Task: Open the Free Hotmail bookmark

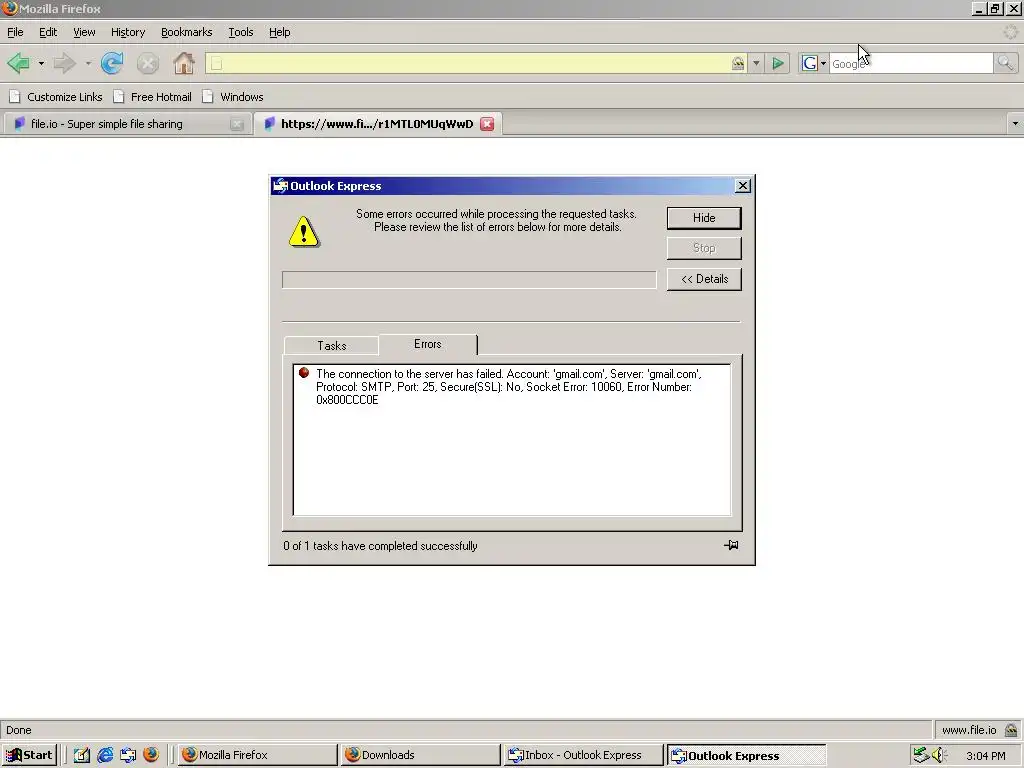Action: pyautogui.click(x=152, y=97)
